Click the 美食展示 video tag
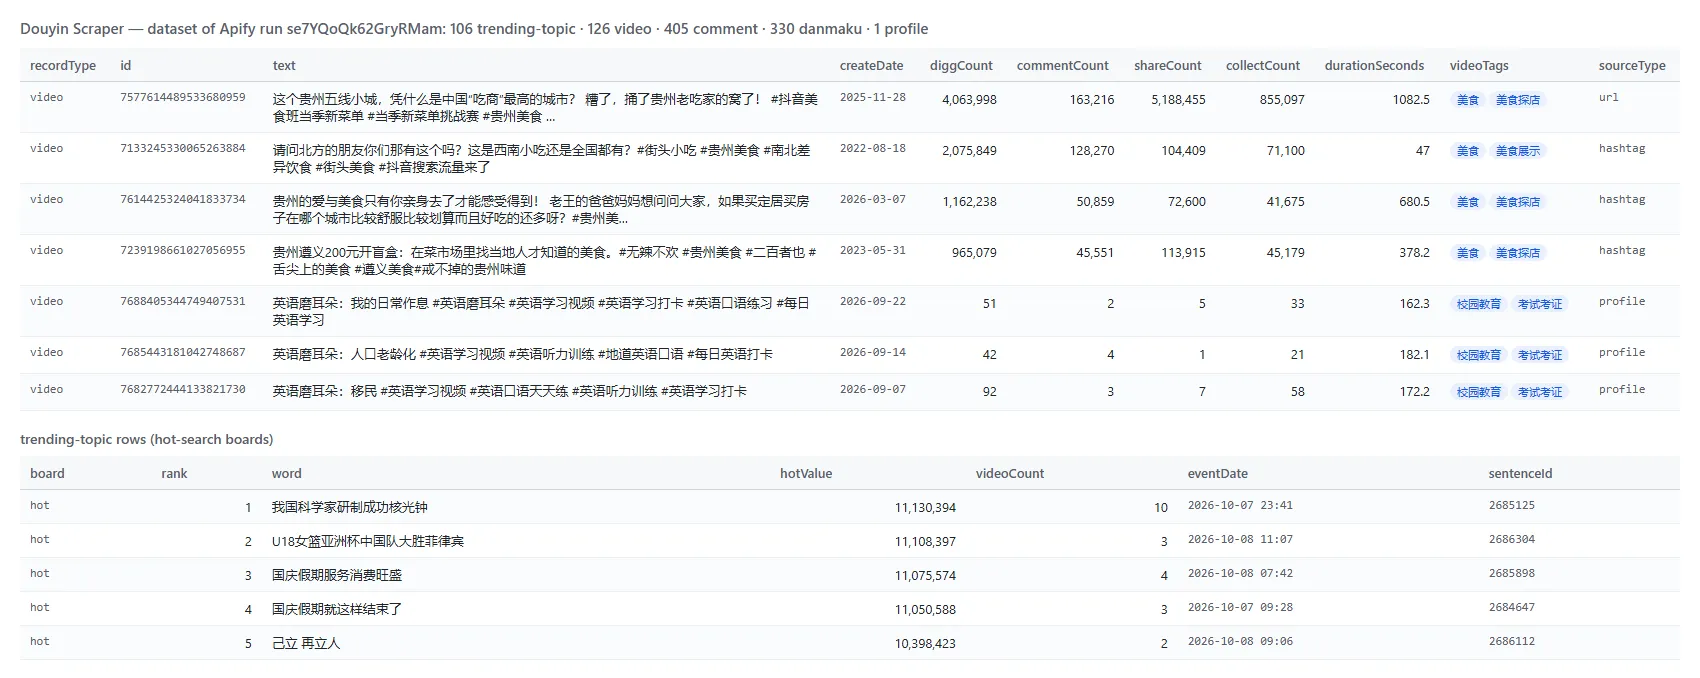This screenshot has height=678, width=1700. (1517, 151)
